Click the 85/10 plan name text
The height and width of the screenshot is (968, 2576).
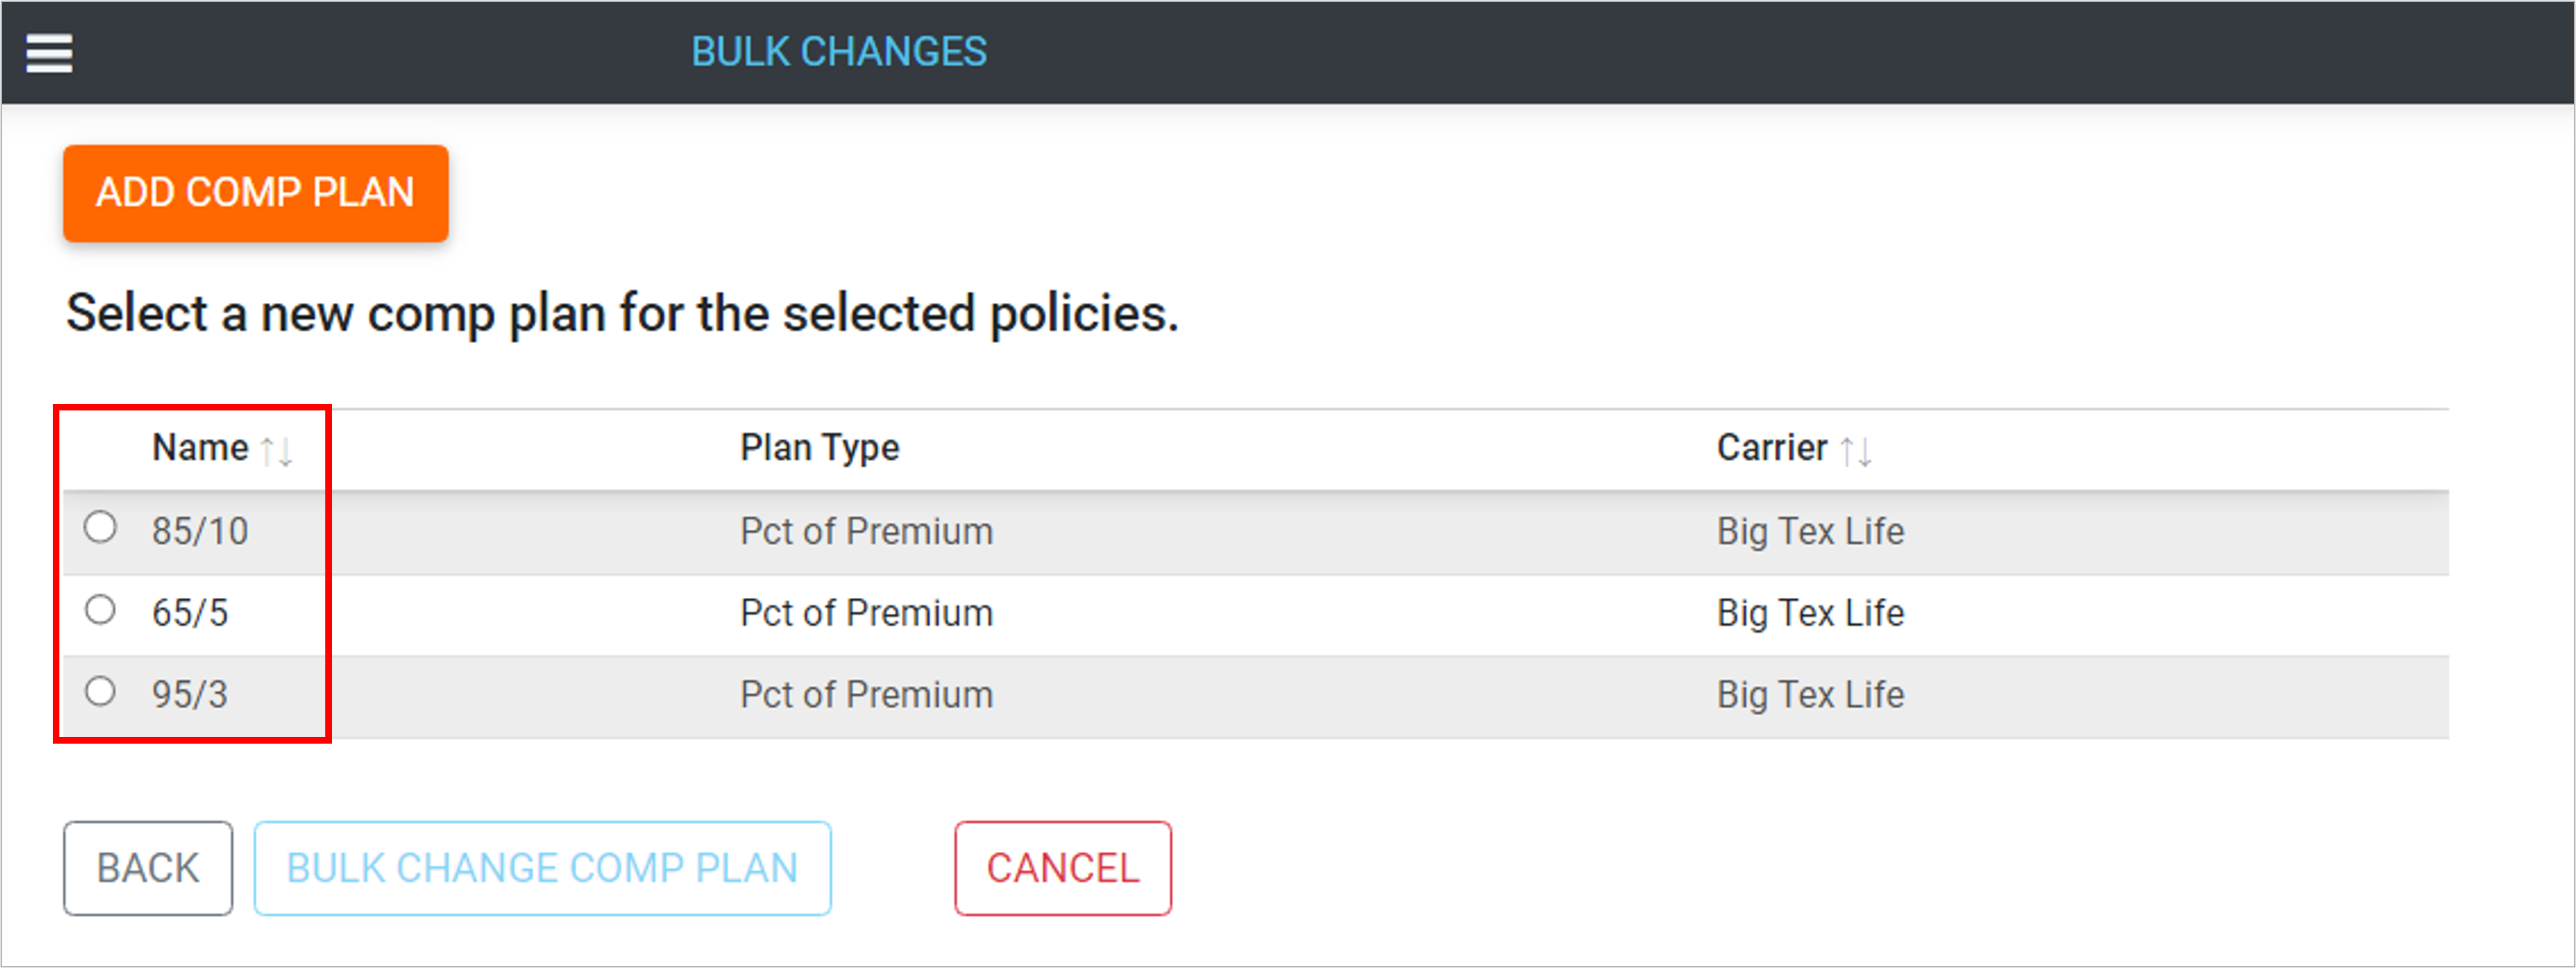coord(200,531)
